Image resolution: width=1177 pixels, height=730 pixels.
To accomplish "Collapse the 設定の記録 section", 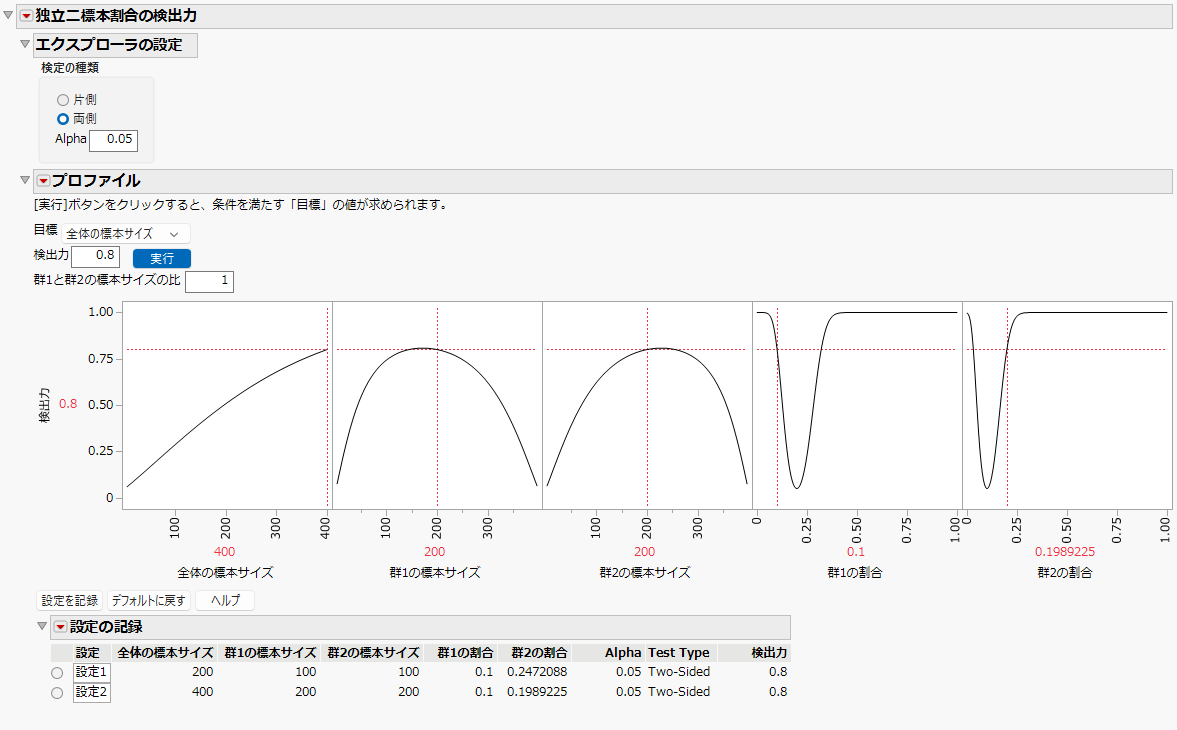I will click(x=42, y=626).
